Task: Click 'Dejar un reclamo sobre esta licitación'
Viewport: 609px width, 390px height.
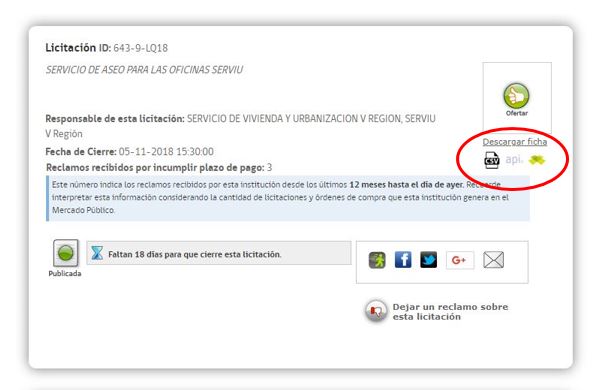Action: click(x=450, y=312)
